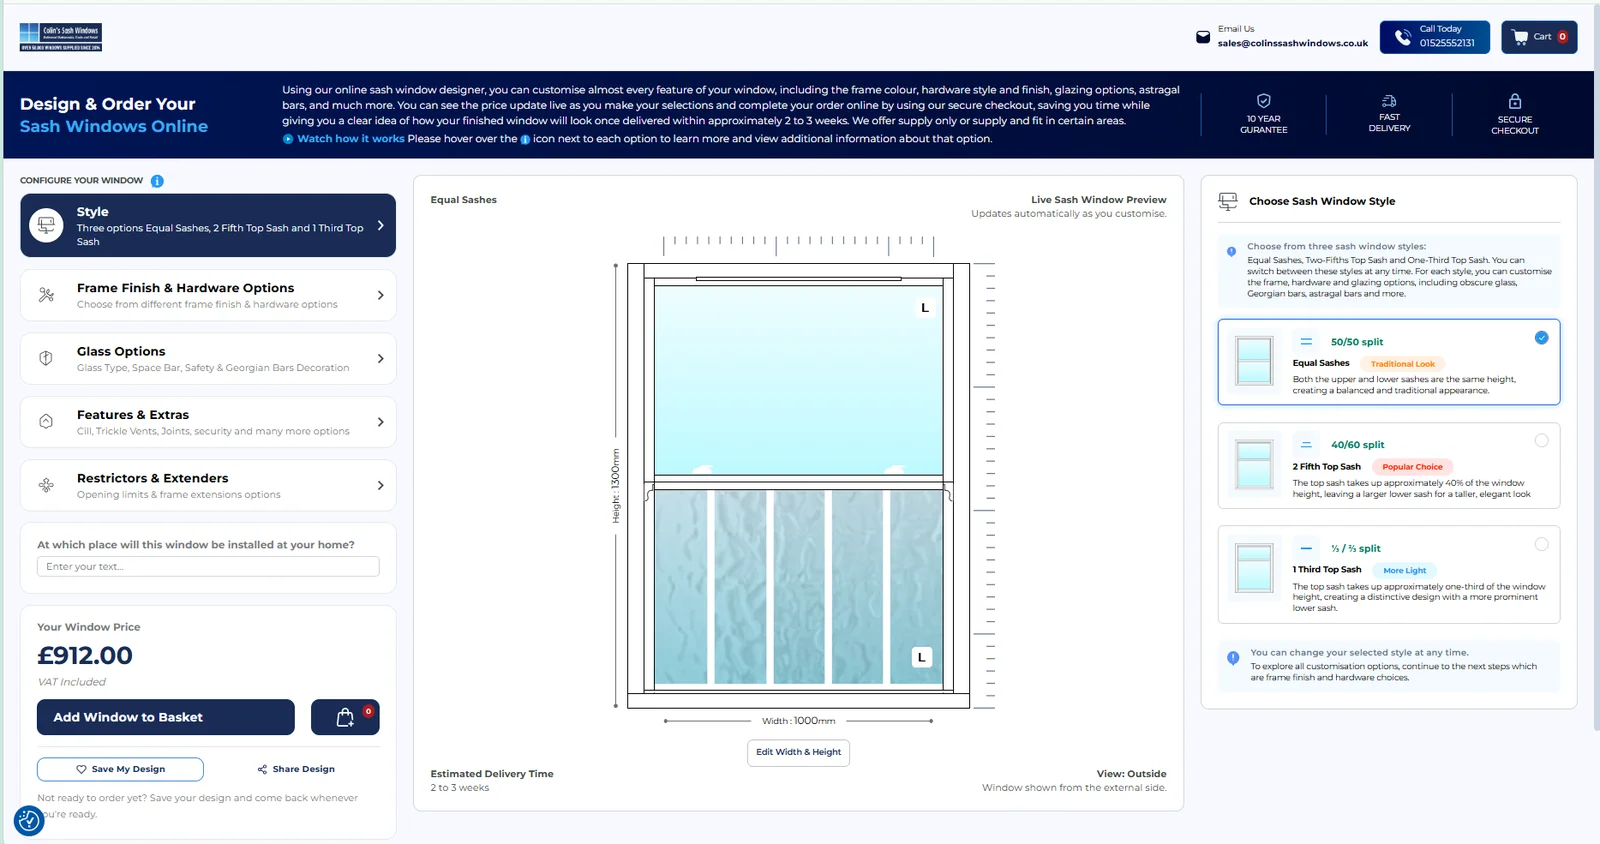Click Add Window to Basket button
This screenshot has height=844, width=1600.
(166, 717)
